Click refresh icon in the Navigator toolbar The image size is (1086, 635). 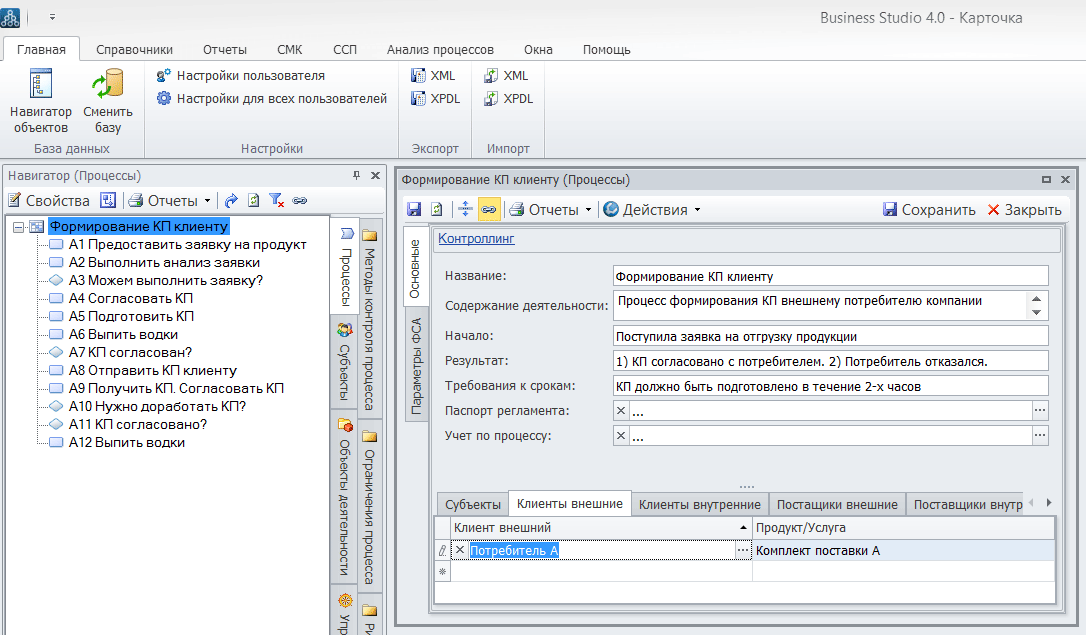click(x=254, y=200)
